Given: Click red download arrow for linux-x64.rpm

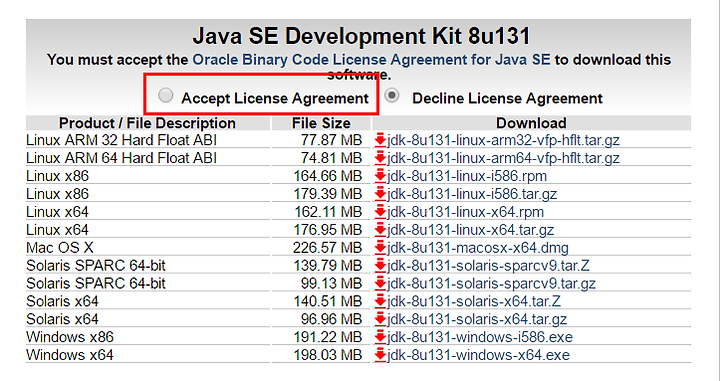Looking at the screenshot, I should 380,212.
